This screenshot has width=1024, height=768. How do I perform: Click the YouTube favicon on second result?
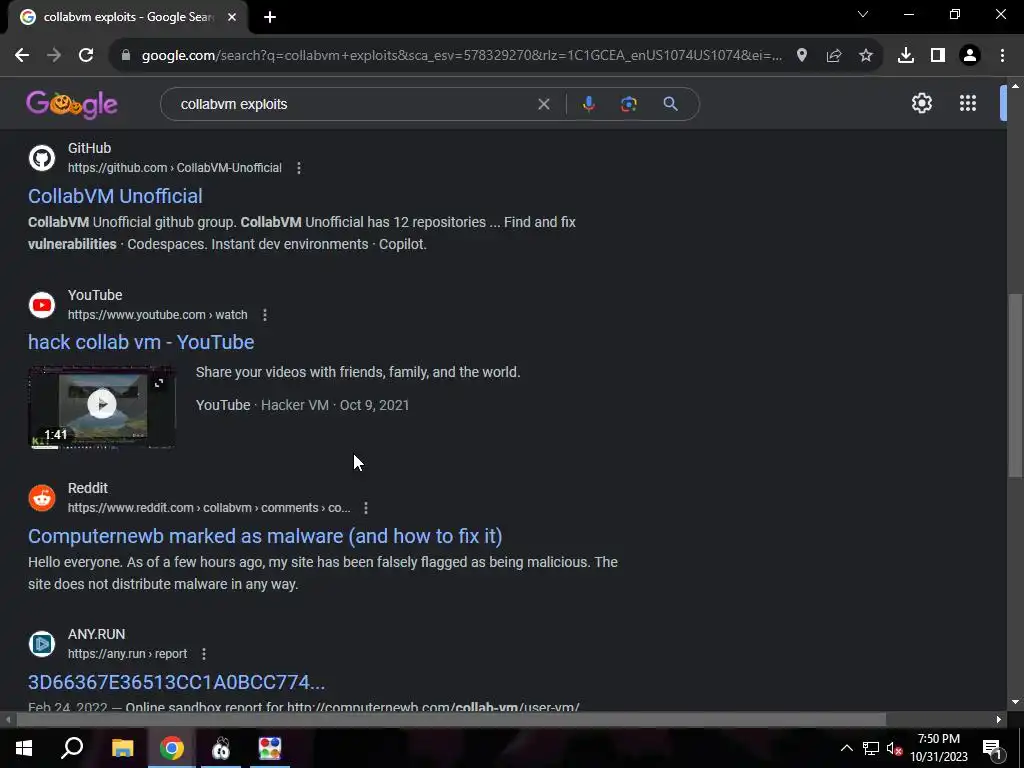click(42, 305)
